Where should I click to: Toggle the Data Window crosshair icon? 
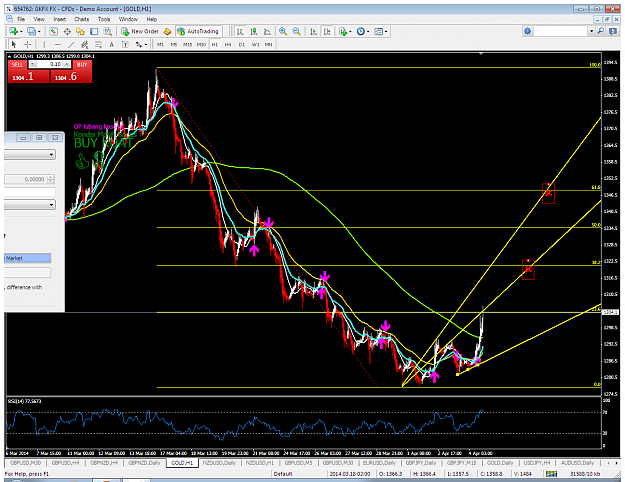click(67, 31)
